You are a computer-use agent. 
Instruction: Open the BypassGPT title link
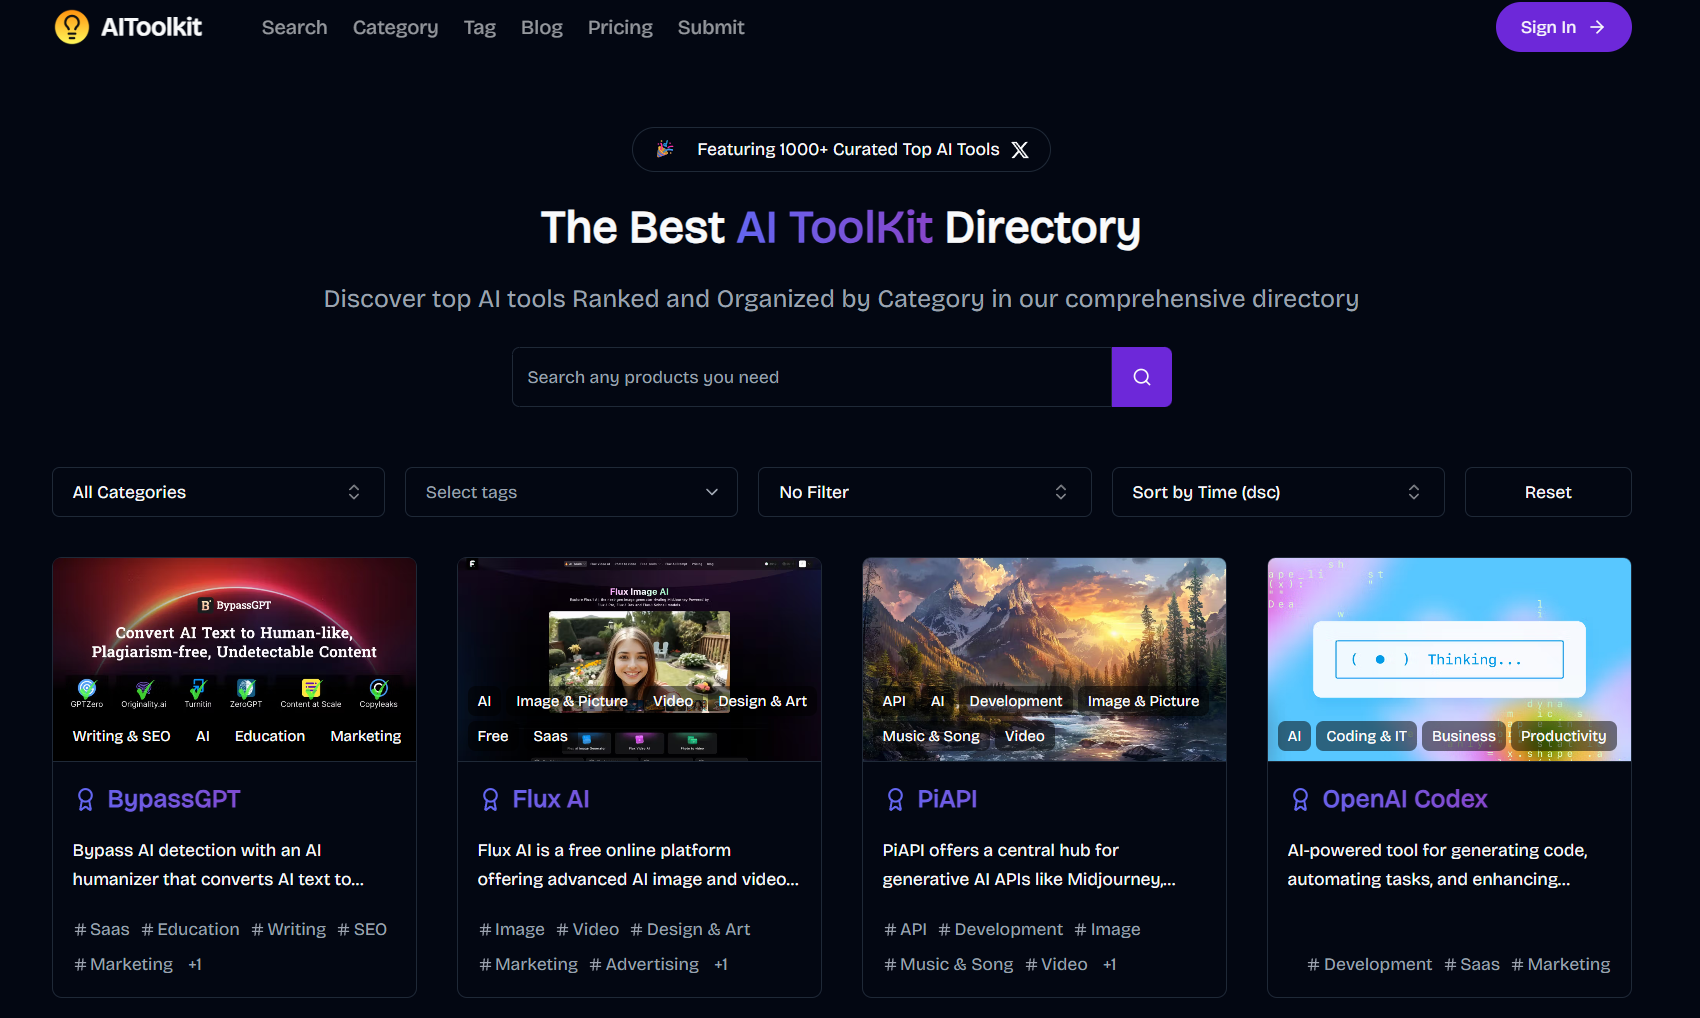pyautogui.click(x=174, y=799)
